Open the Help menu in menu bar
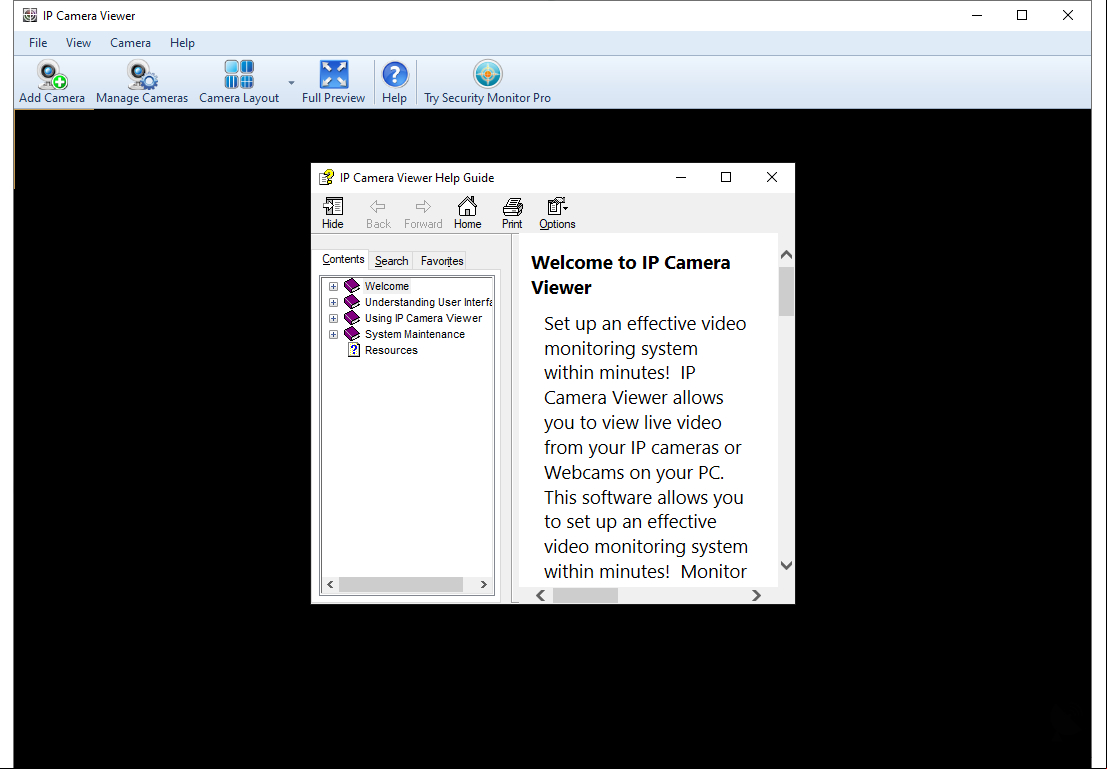The height and width of the screenshot is (769, 1107). point(182,43)
